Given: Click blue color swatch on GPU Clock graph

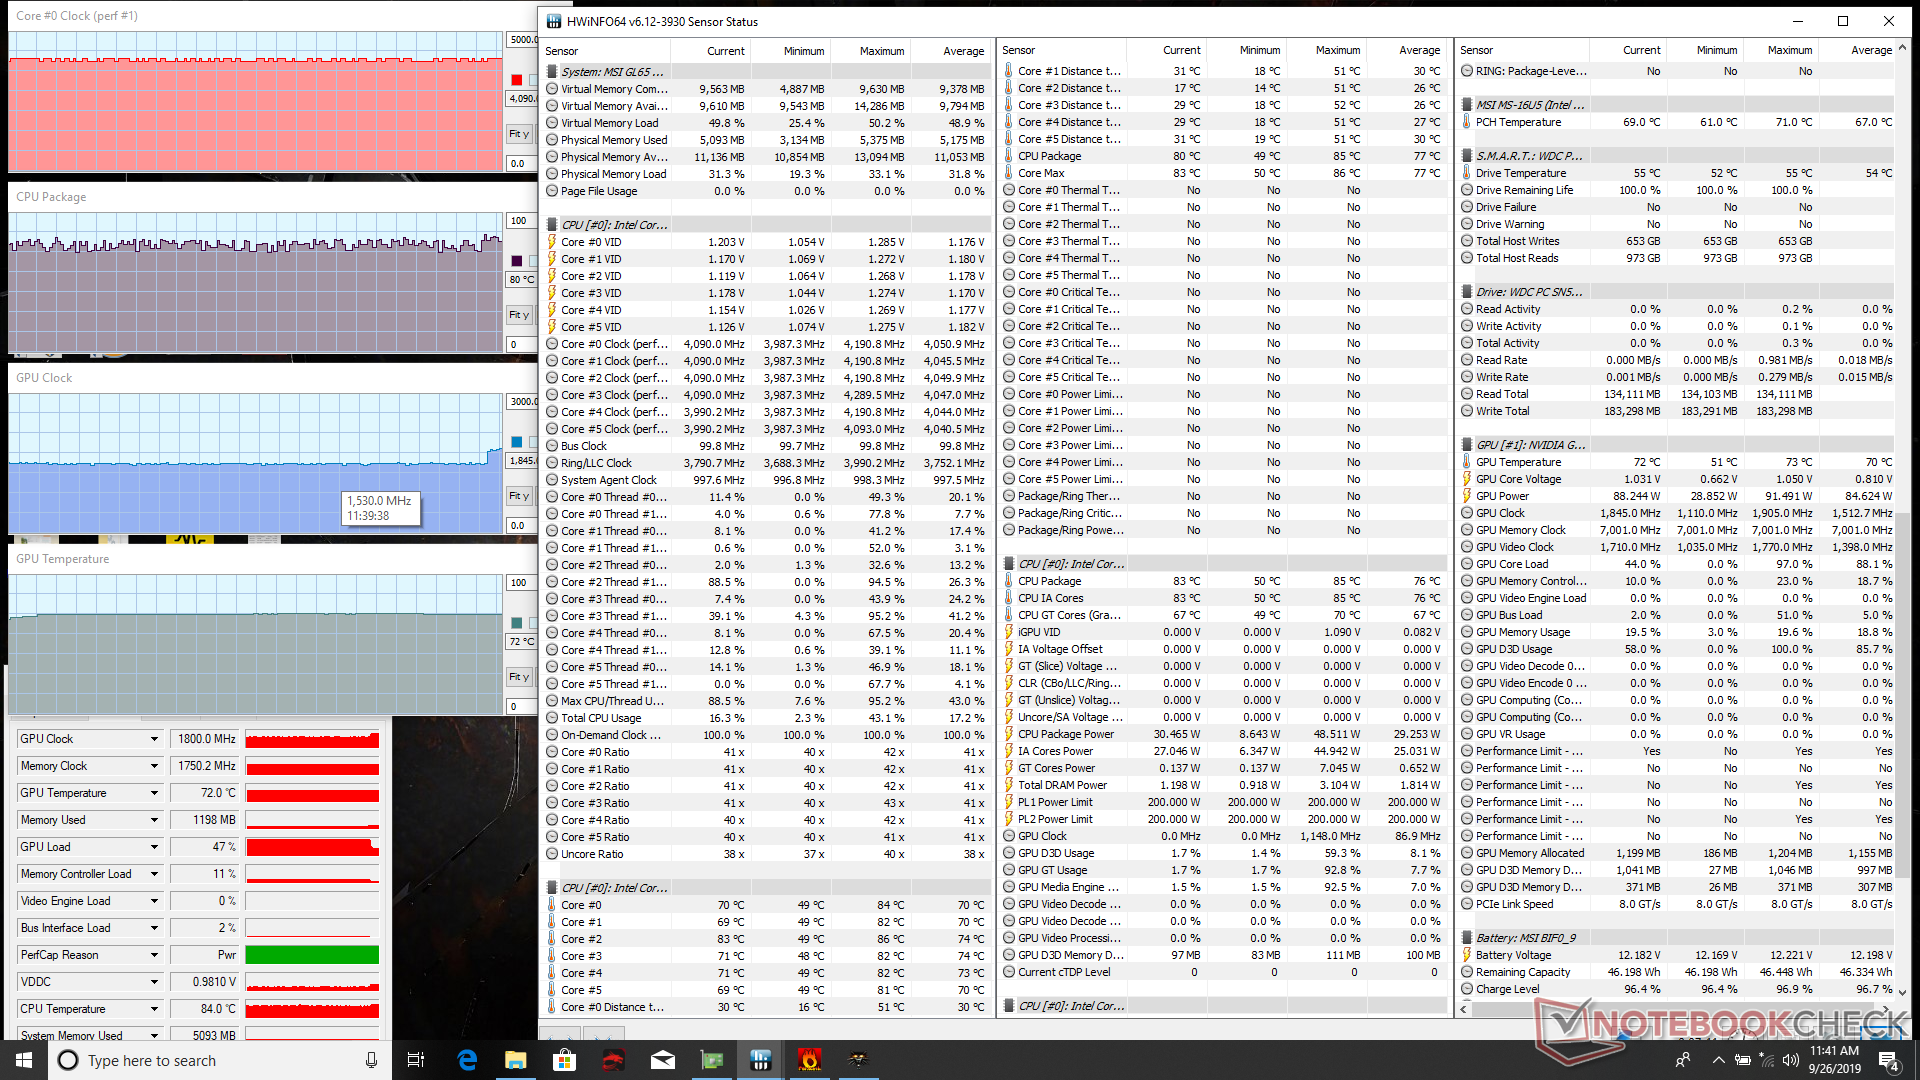Looking at the screenshot, I should 517,442.
